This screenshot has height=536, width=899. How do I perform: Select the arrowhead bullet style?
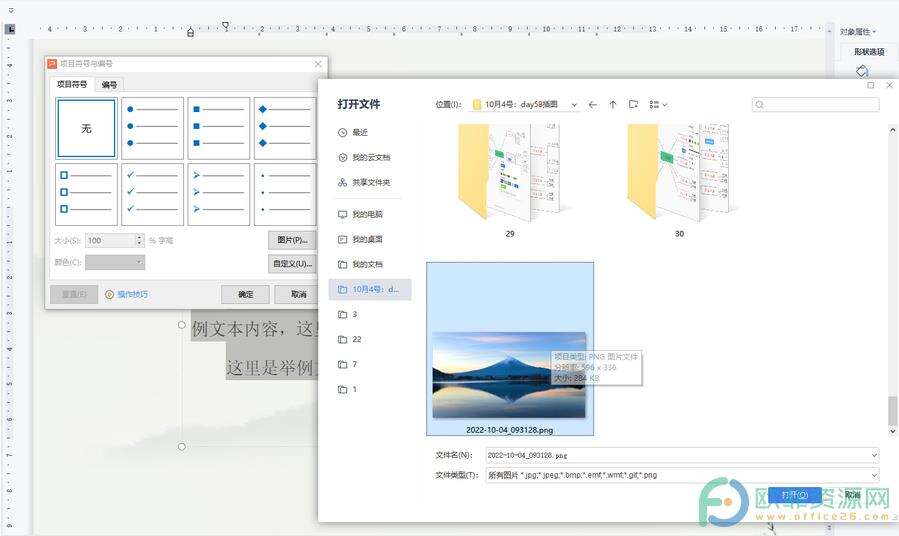219,194
